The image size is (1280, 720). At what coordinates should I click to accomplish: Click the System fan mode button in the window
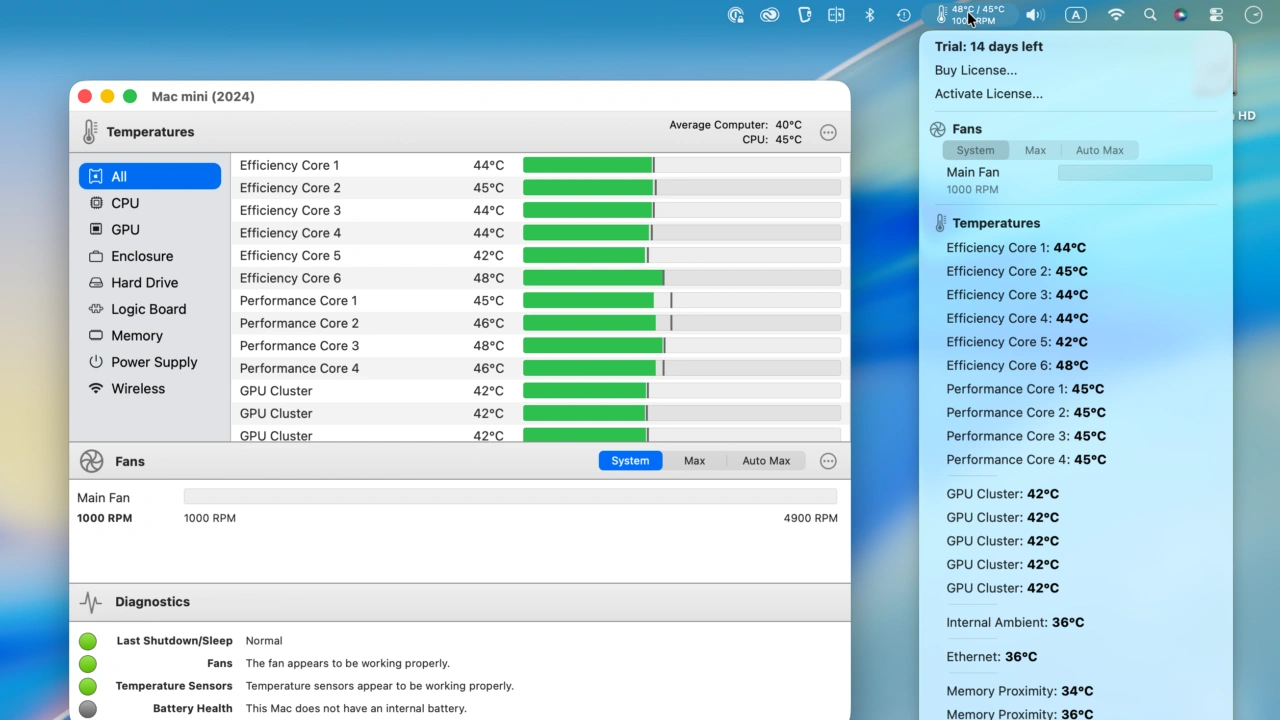point(630,460)
